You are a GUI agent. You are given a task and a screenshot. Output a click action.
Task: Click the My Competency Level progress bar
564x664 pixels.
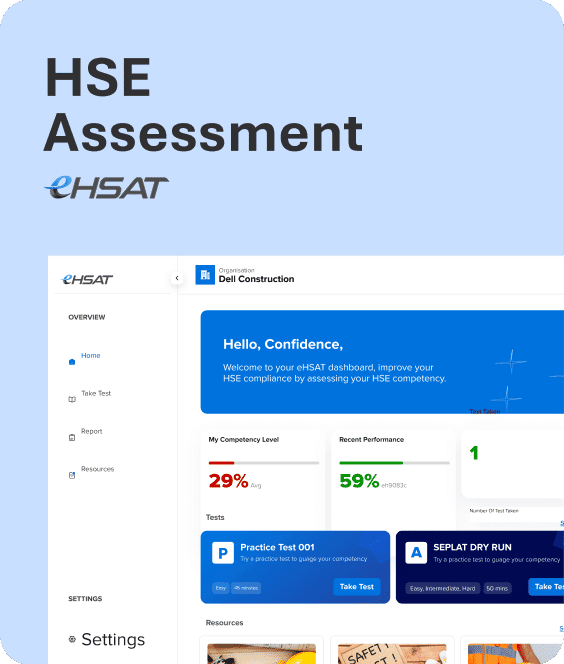pyautogui.click(x=263, y=463)
